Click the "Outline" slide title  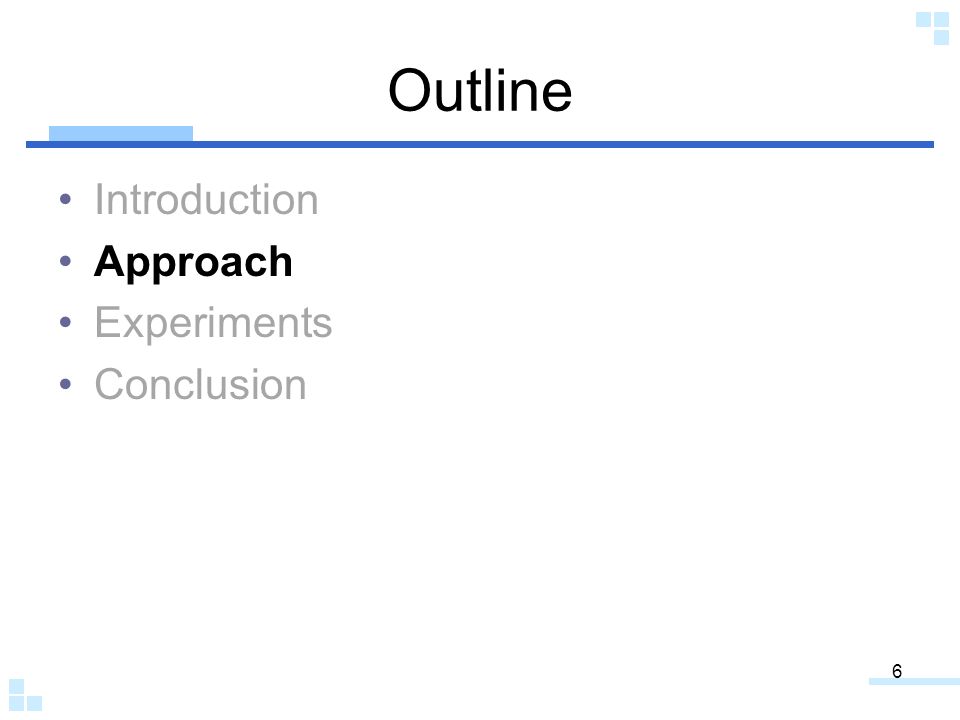[480, 91]
